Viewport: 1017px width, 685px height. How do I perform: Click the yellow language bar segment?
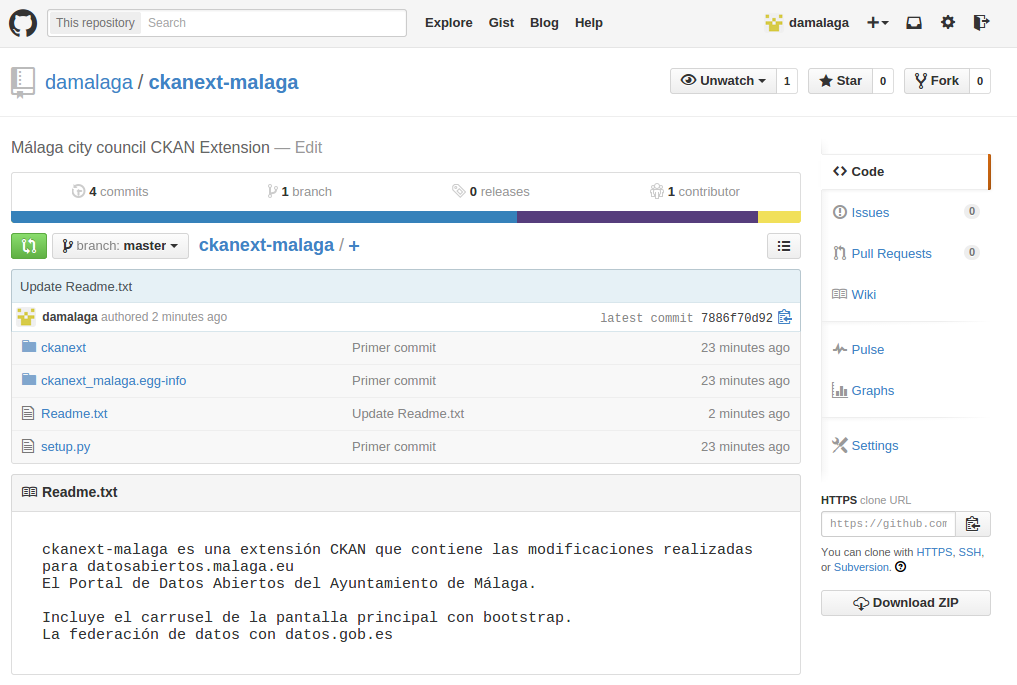779,217
